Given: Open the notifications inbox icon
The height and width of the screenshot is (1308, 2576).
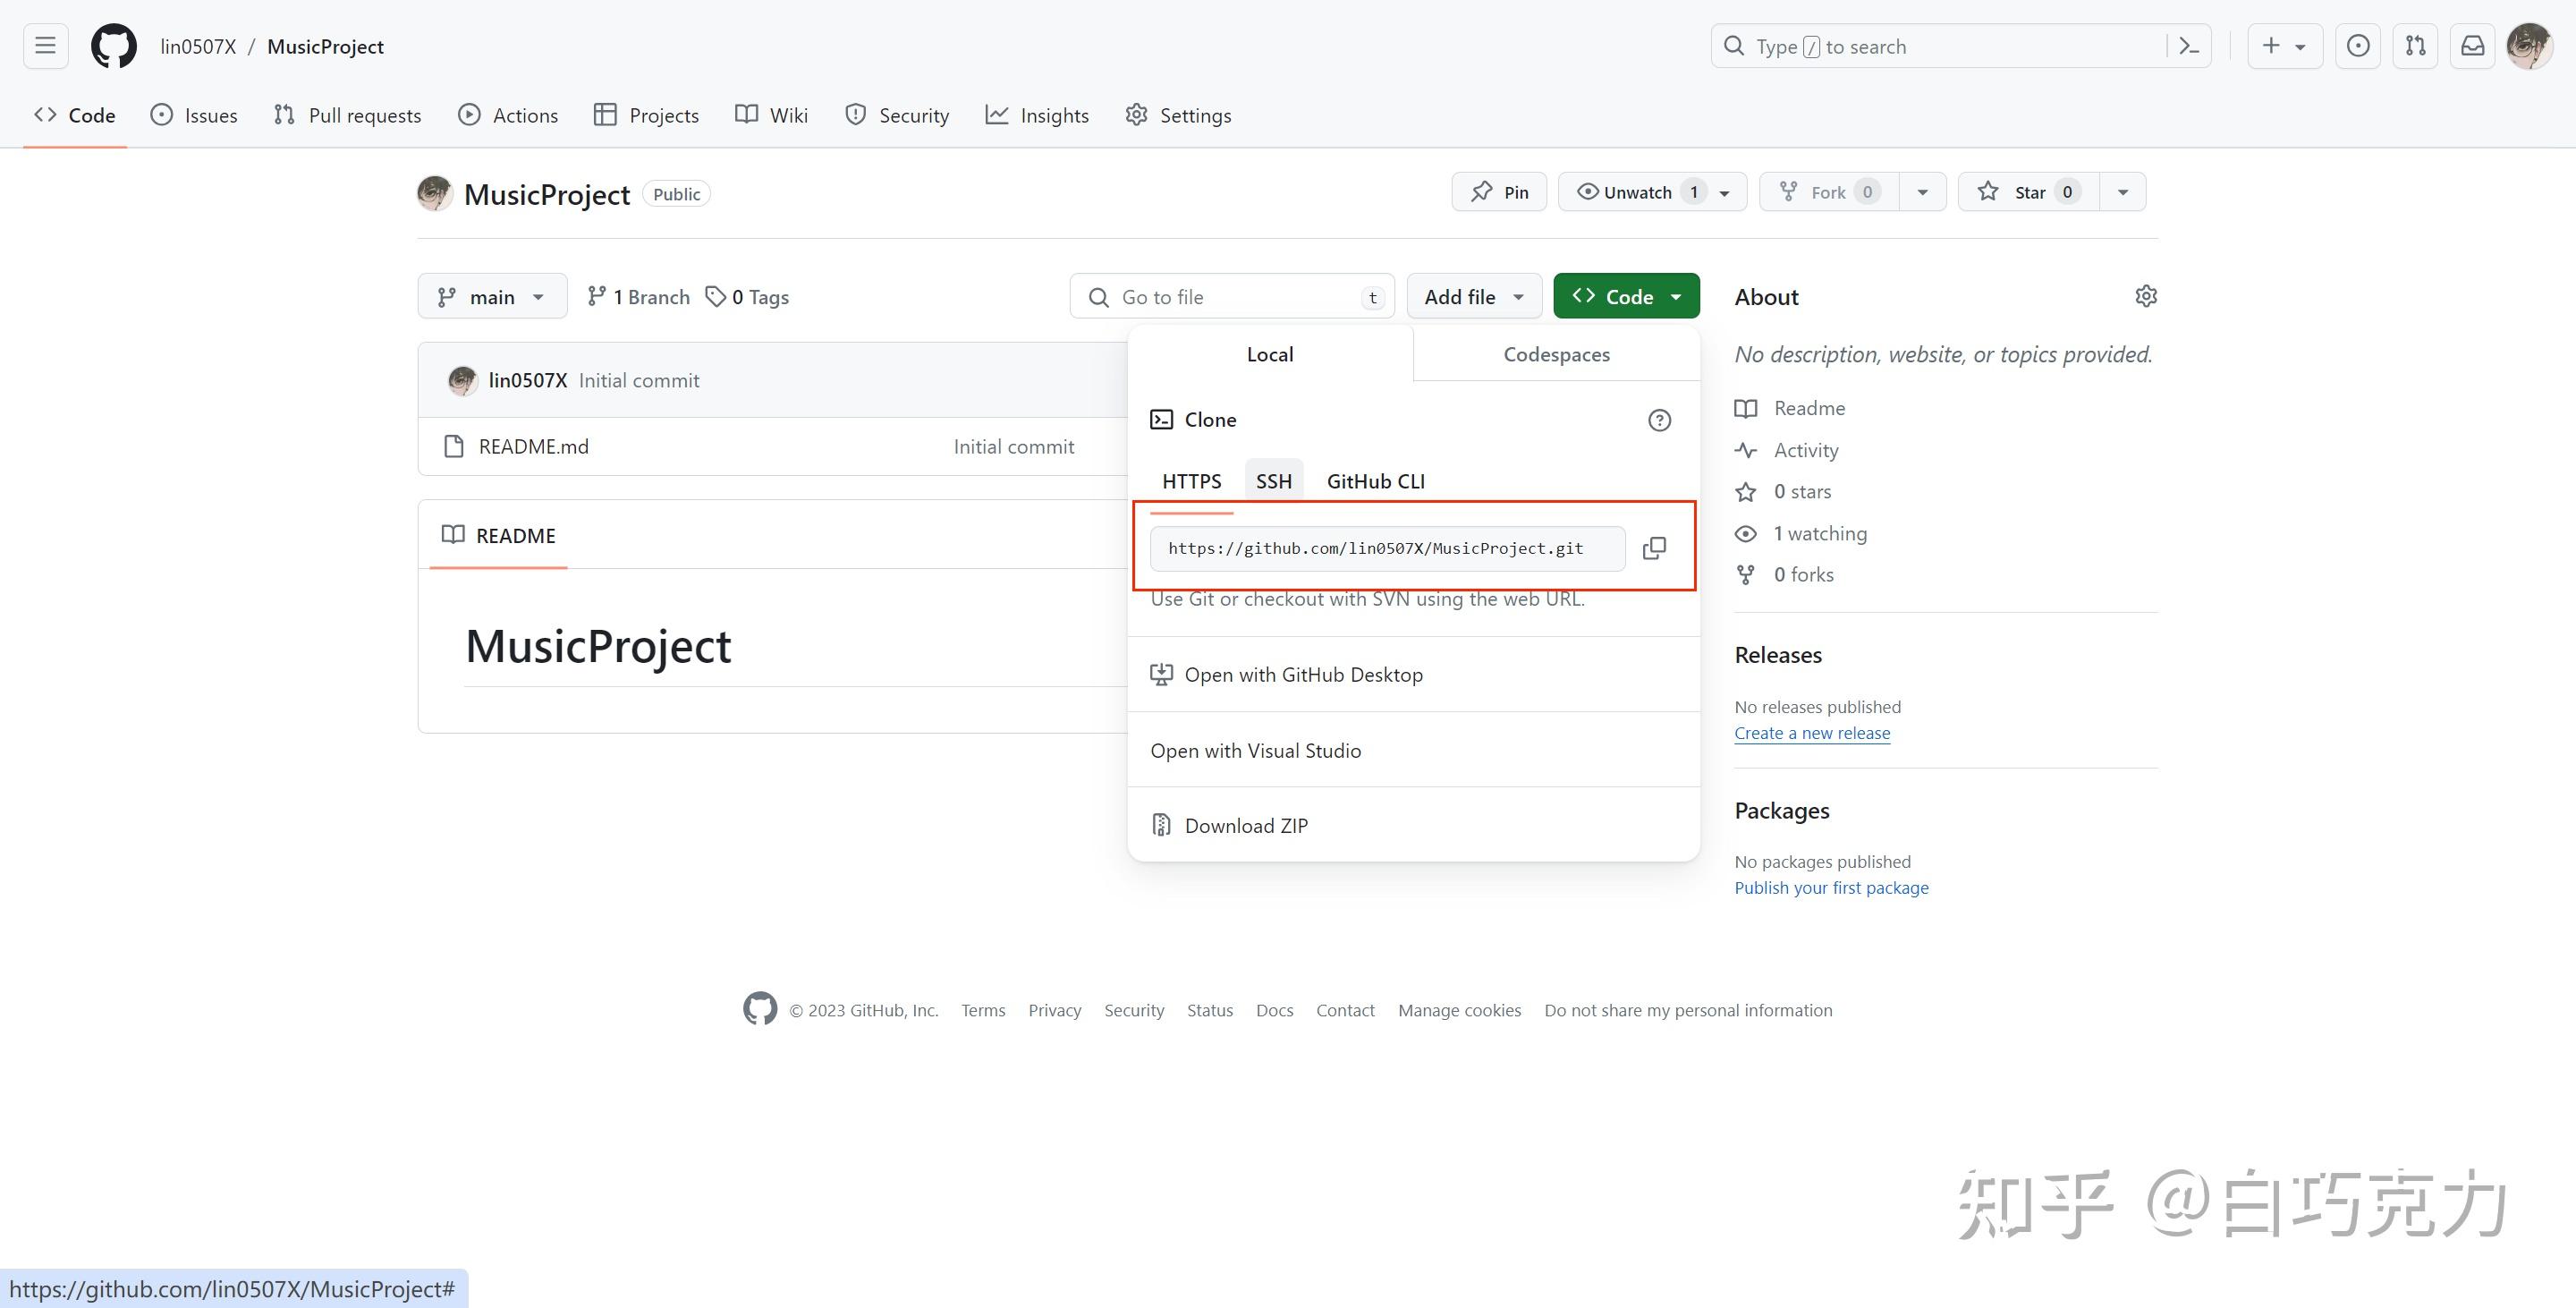Looking at the screenshot, I should 2473,46.
